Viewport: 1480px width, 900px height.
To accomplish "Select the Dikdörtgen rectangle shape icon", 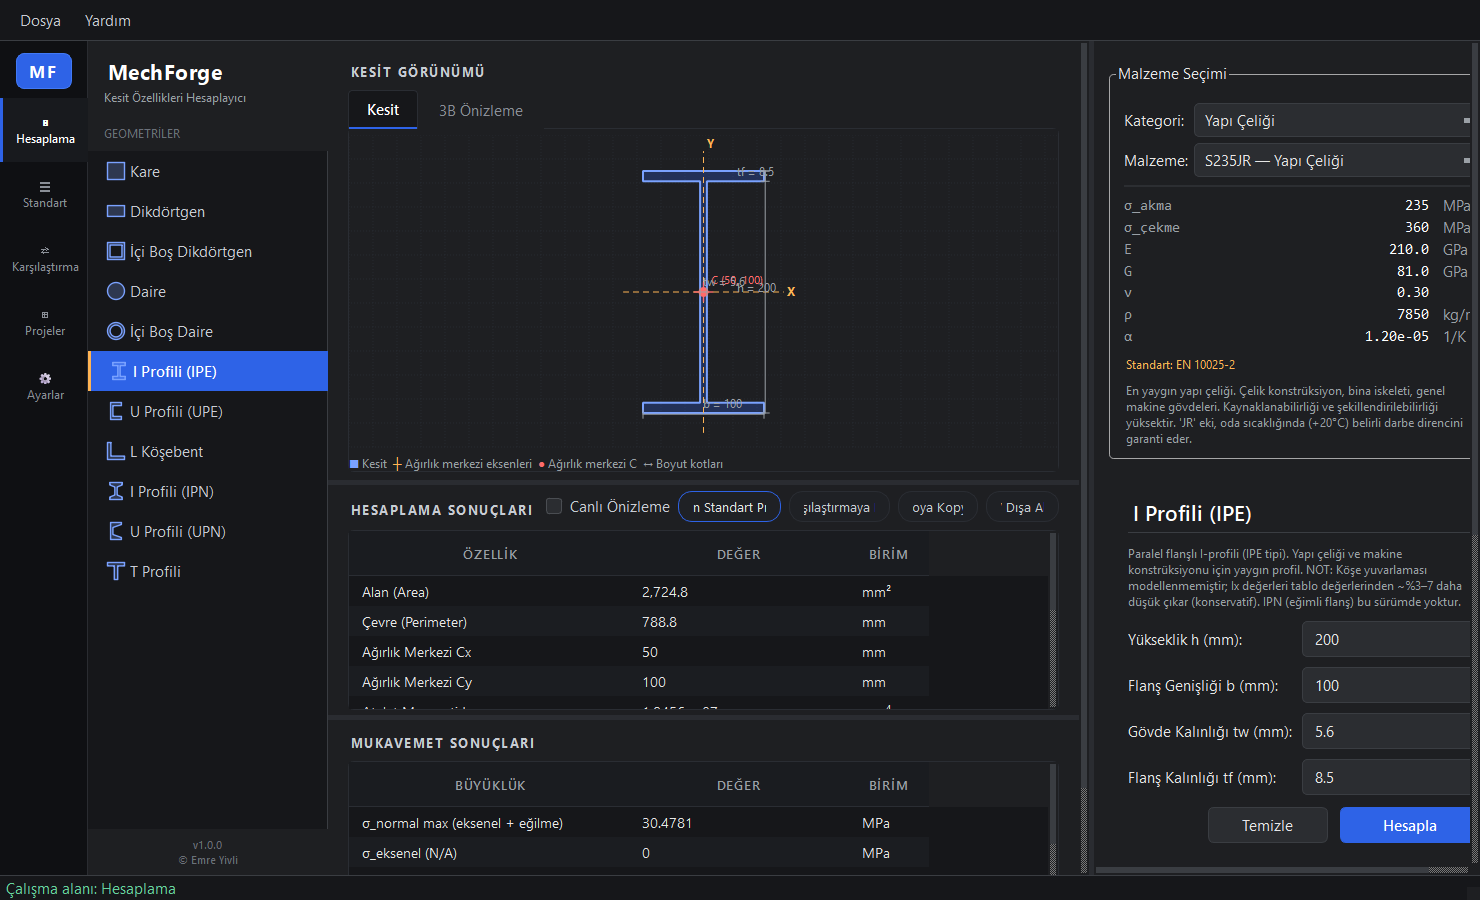I will (116, 211).
